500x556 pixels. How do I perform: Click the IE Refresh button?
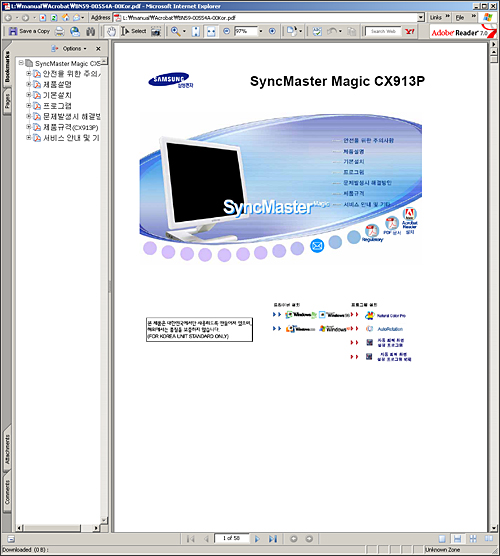[x=54, y=17]
